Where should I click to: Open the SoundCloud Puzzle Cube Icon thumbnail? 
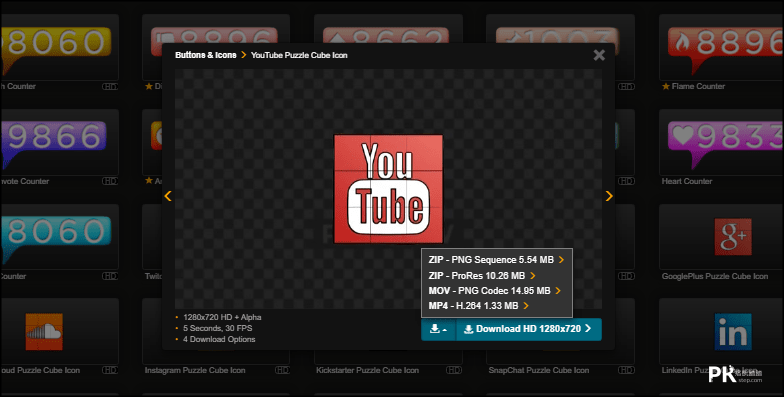59,331
